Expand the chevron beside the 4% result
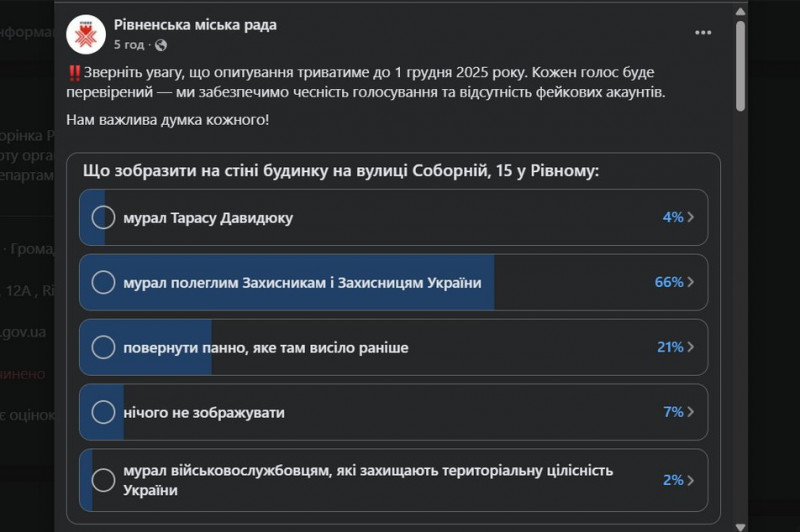Screen dimensions: 800x532 pos(690,218)
